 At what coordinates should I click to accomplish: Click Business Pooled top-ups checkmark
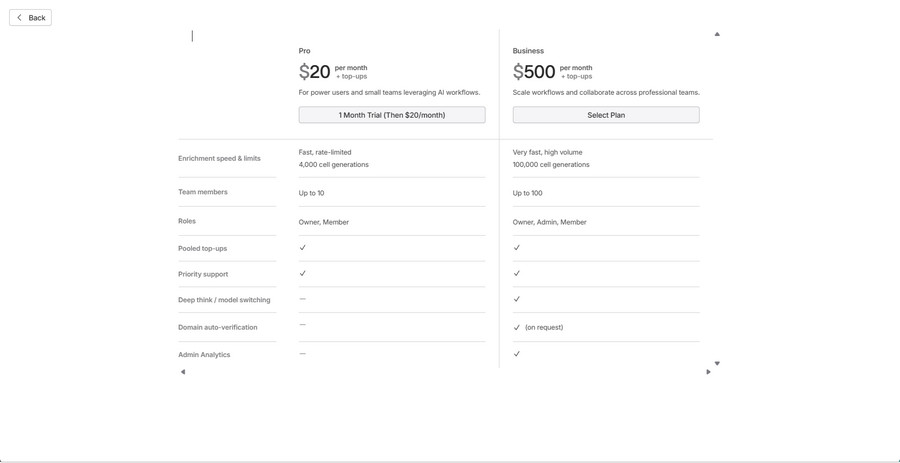coord(516,247)
